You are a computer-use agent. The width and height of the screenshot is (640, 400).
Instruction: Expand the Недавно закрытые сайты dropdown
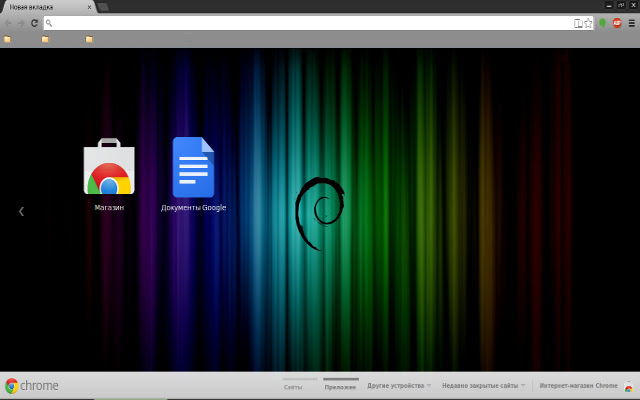pos(483,385)
